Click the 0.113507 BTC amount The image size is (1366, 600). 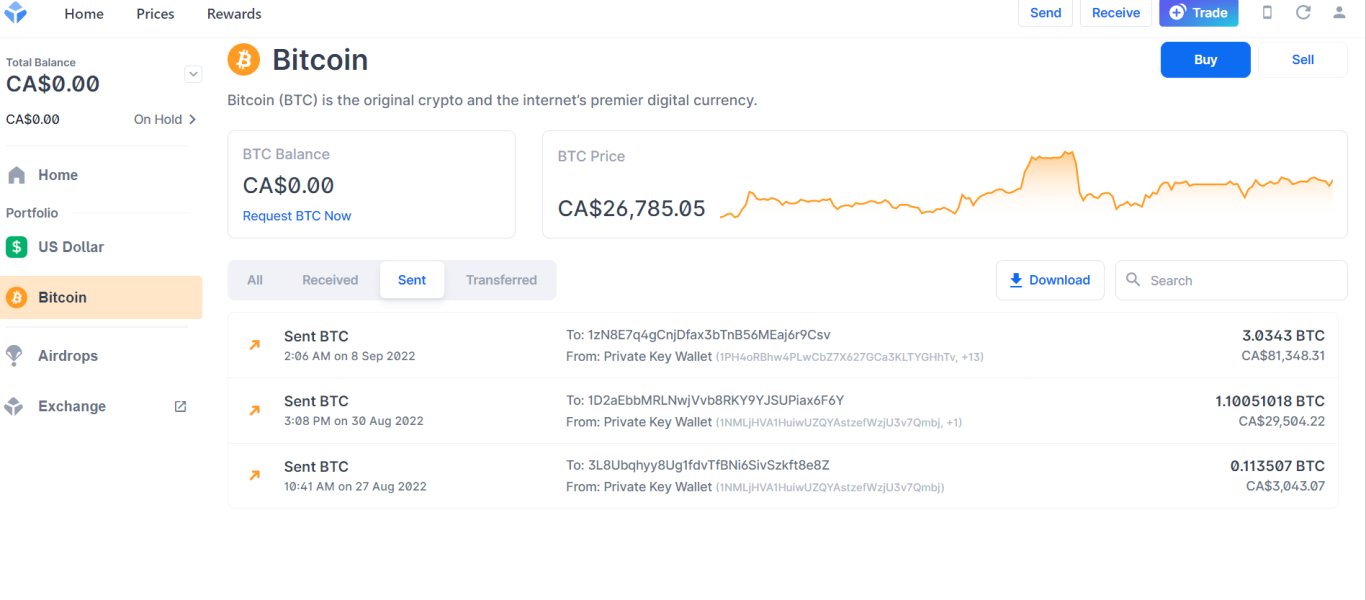pos(1277,466)
